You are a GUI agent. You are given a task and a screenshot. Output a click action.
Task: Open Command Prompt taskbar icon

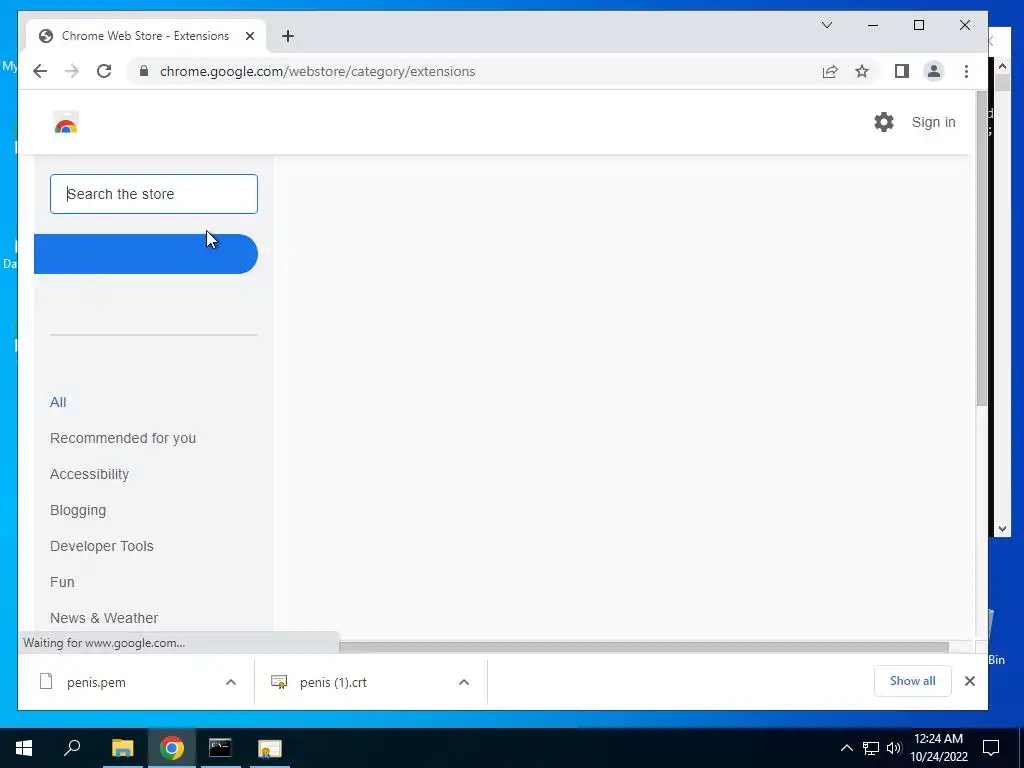[x=220, y=748]
